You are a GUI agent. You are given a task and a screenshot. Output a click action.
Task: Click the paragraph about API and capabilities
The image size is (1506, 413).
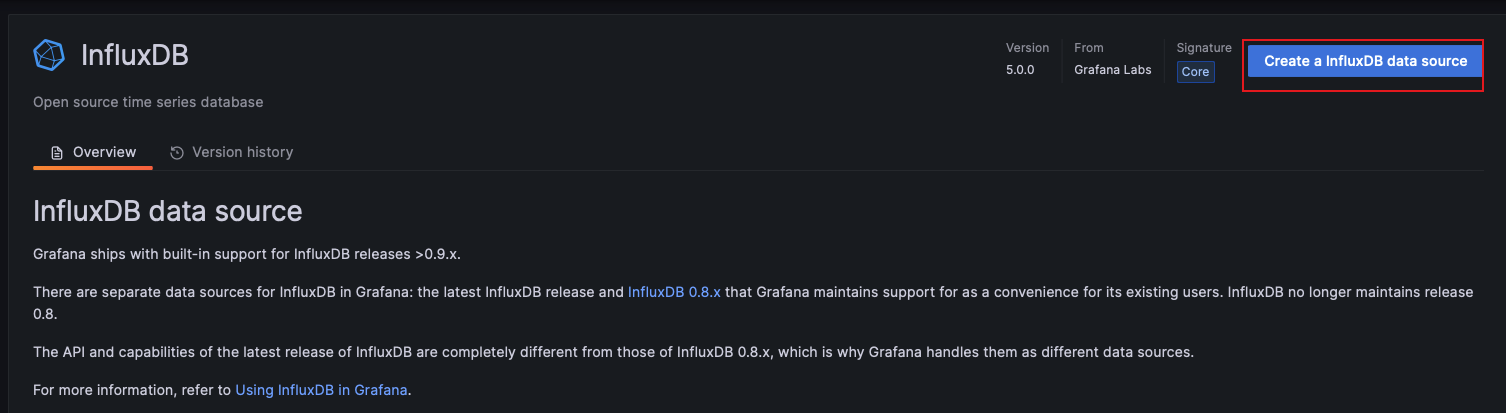pyautogui.click(x=613, y=352)
